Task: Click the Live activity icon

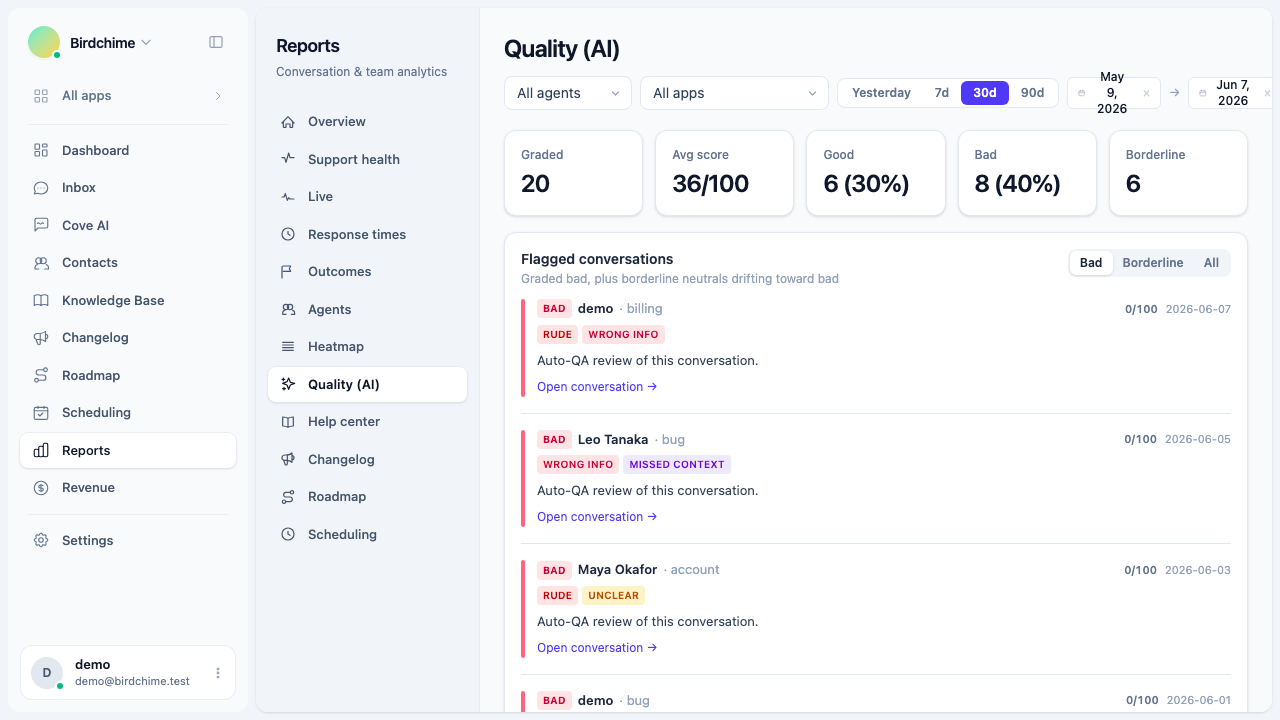Action: (x=288, y=197)
